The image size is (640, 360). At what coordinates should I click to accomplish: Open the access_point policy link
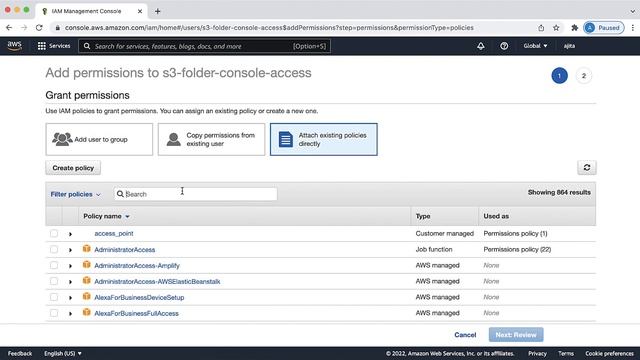pyautogui.click(x=114, y=233)
